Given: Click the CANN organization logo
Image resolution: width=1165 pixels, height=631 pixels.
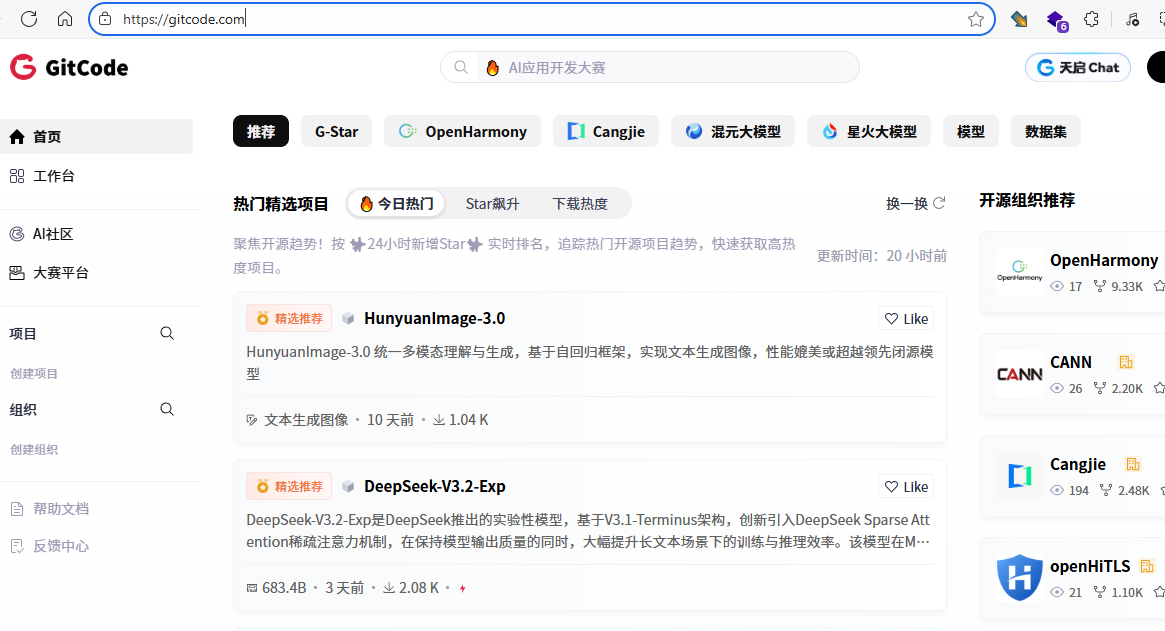Looking at the screenshot, I should click(1019, 374).
